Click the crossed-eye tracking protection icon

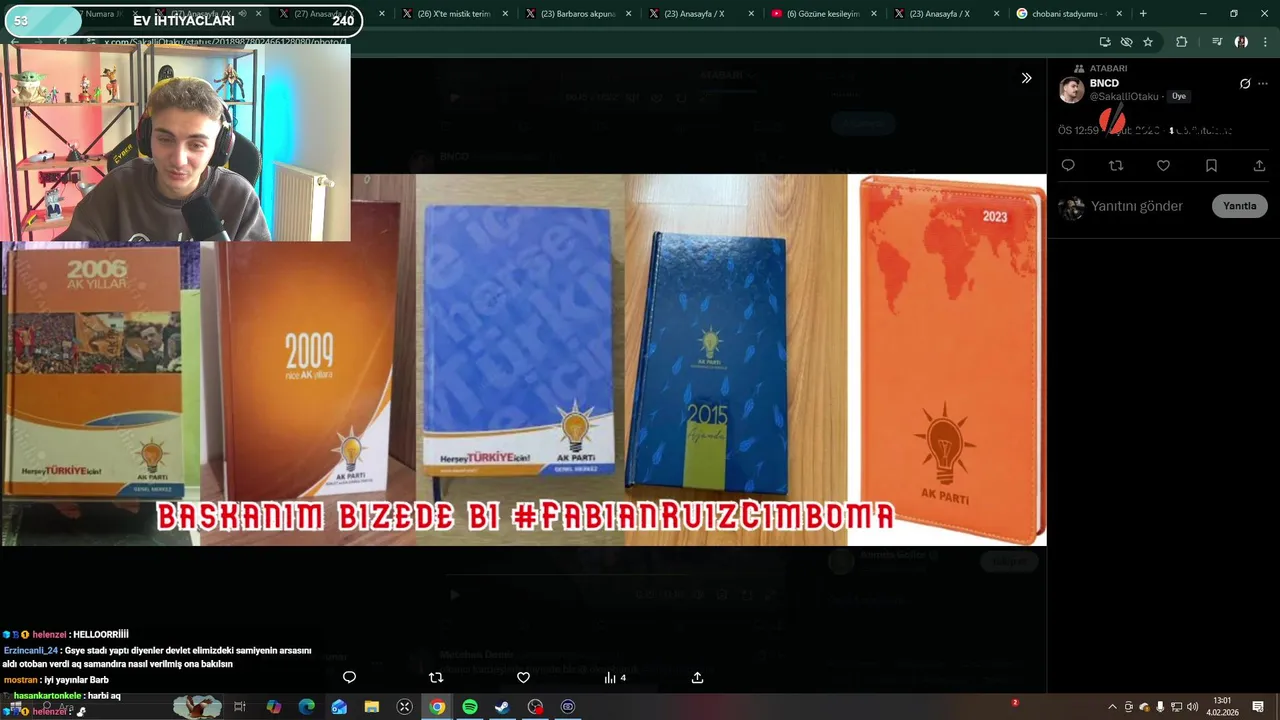(1127, 42)
